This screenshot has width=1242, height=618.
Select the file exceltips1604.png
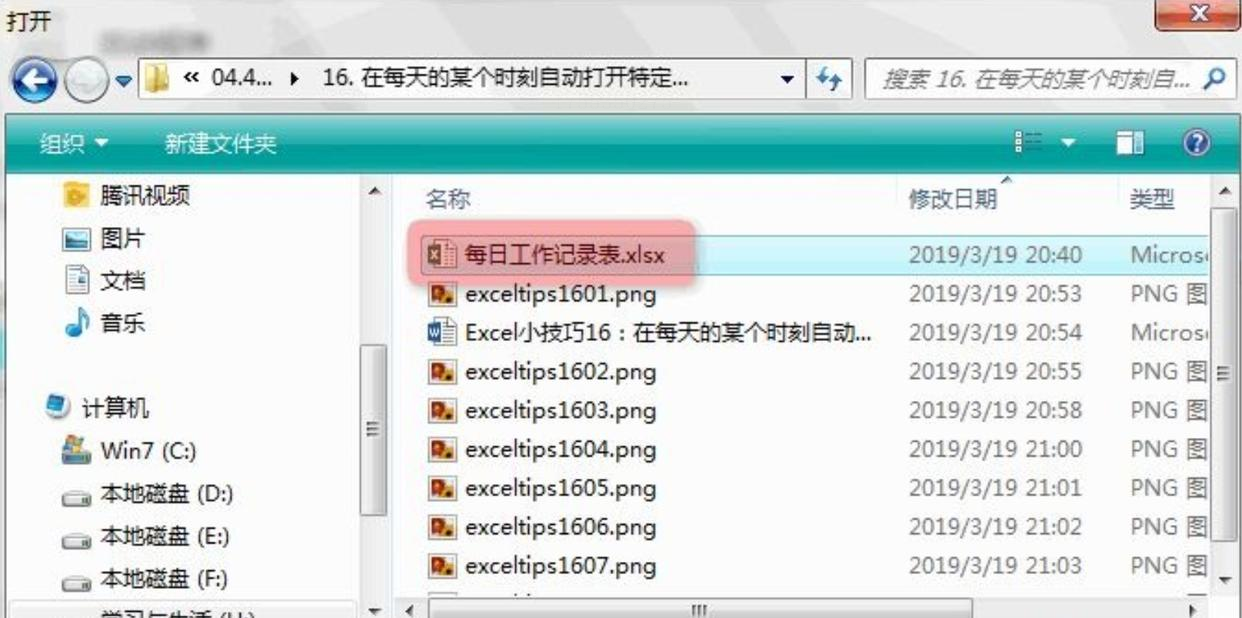point(560,450)
